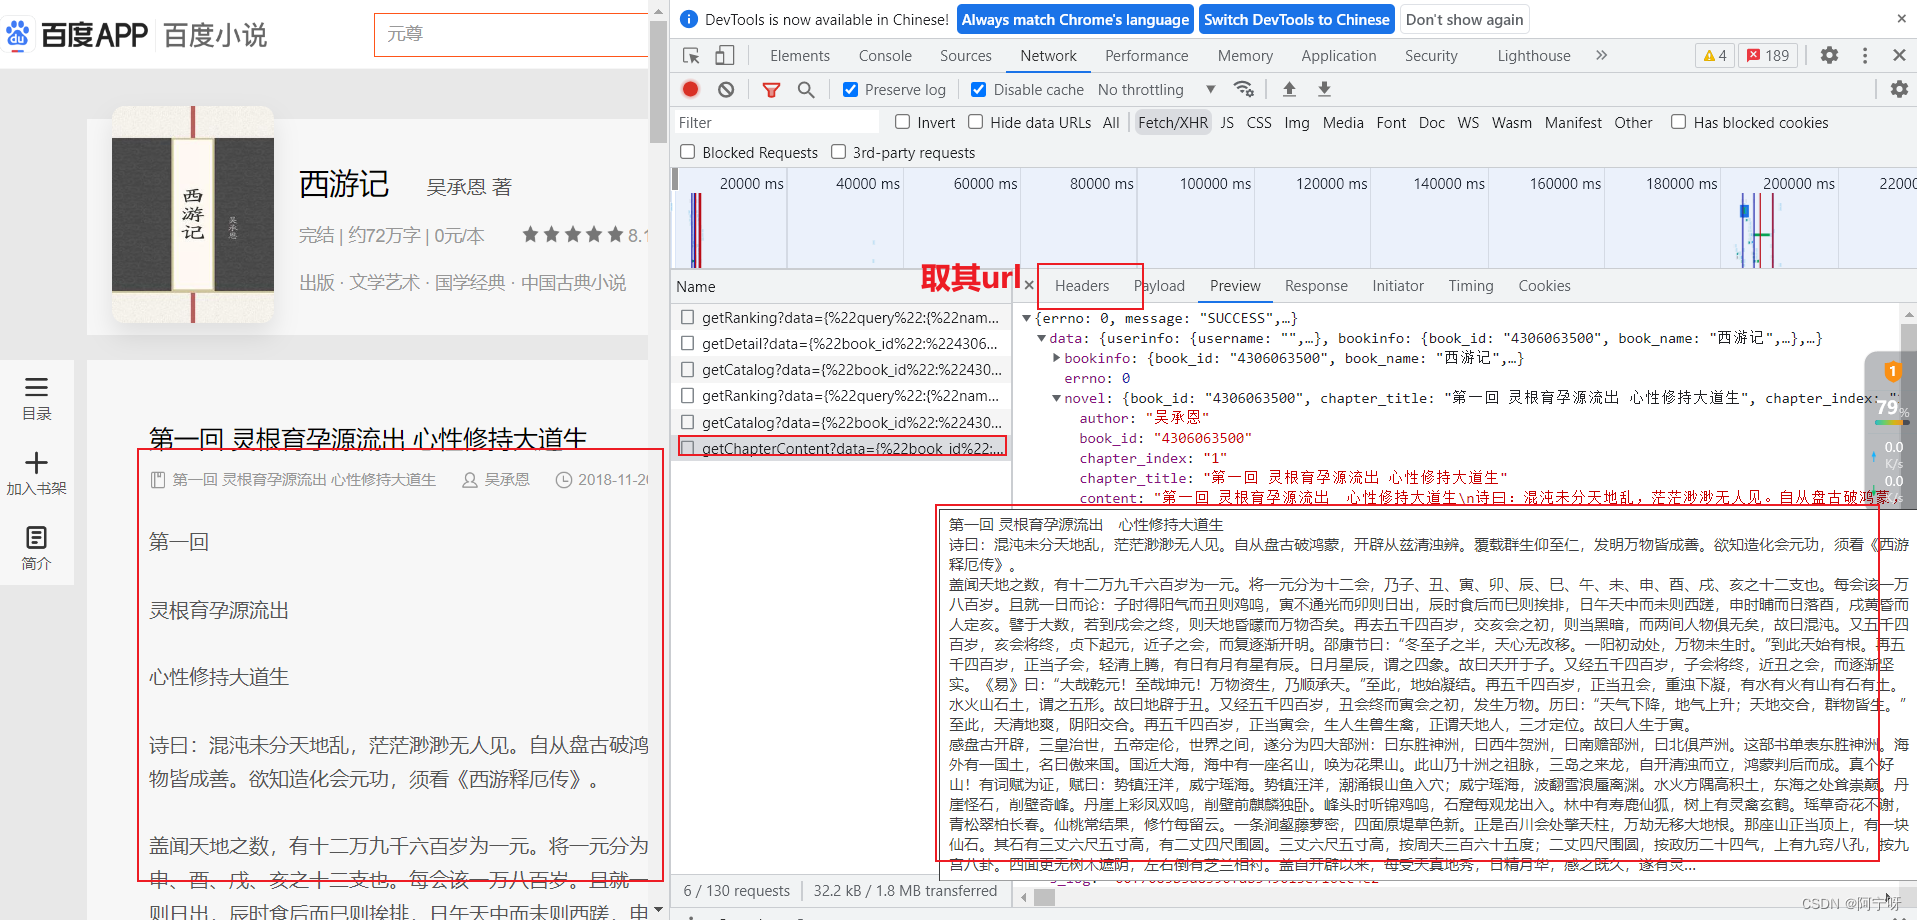This screenshot has width=1917, height=920.
Task: Open network conditions wifi icon
Action: 1244,89
